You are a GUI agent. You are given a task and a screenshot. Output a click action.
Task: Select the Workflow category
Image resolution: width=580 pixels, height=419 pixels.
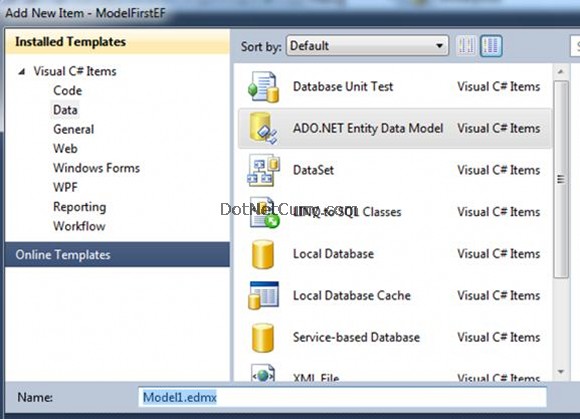tap(79, 226)
